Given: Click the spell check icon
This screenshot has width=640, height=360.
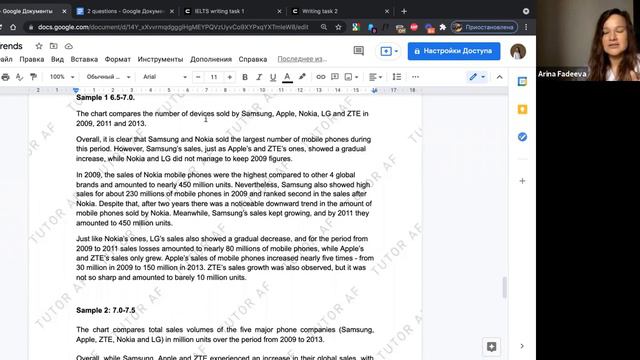Looking at the screenshot, I should [x=19, y=77].
